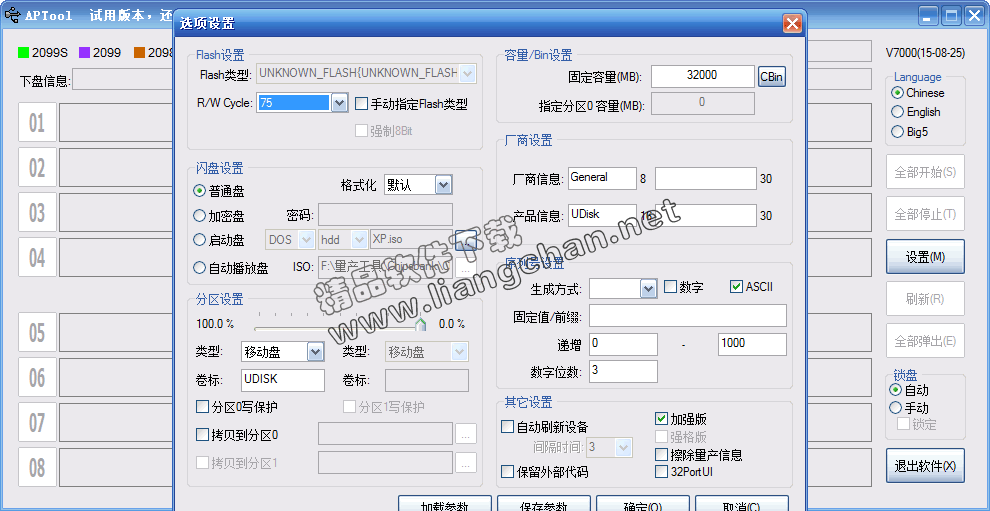
Task: Enable the 擦除量产信息 checkbox
Action: tap(661, 454)
